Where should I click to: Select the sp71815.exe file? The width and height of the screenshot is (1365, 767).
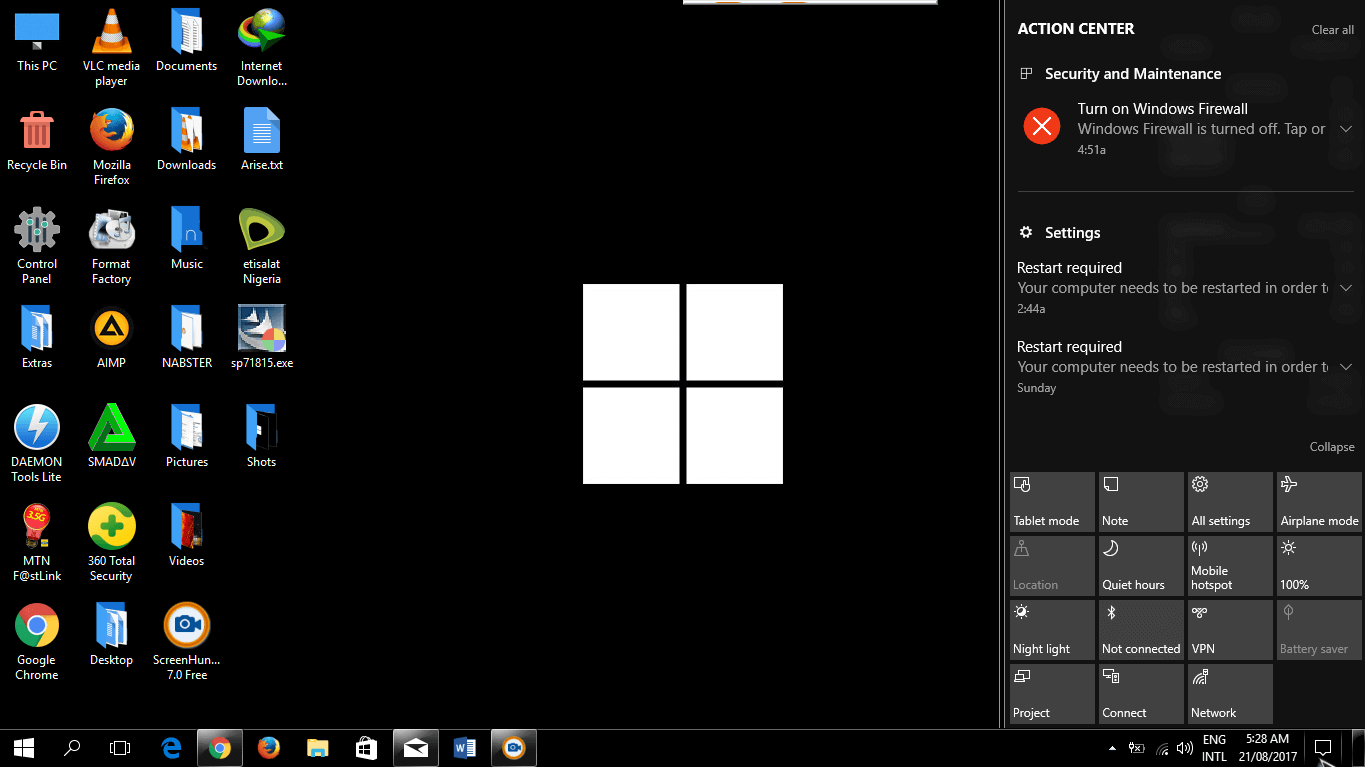click(x=261, y=338)
